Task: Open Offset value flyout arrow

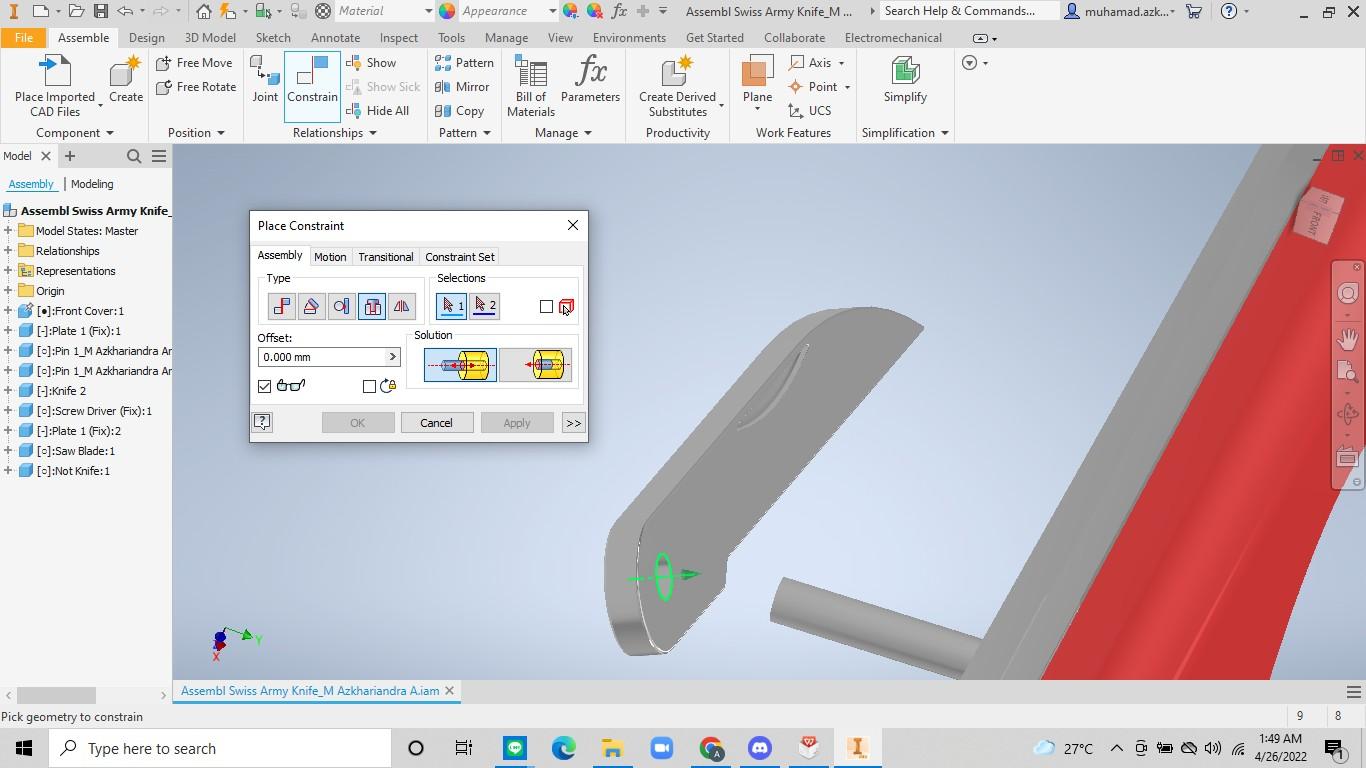Action: coord(392,357)
